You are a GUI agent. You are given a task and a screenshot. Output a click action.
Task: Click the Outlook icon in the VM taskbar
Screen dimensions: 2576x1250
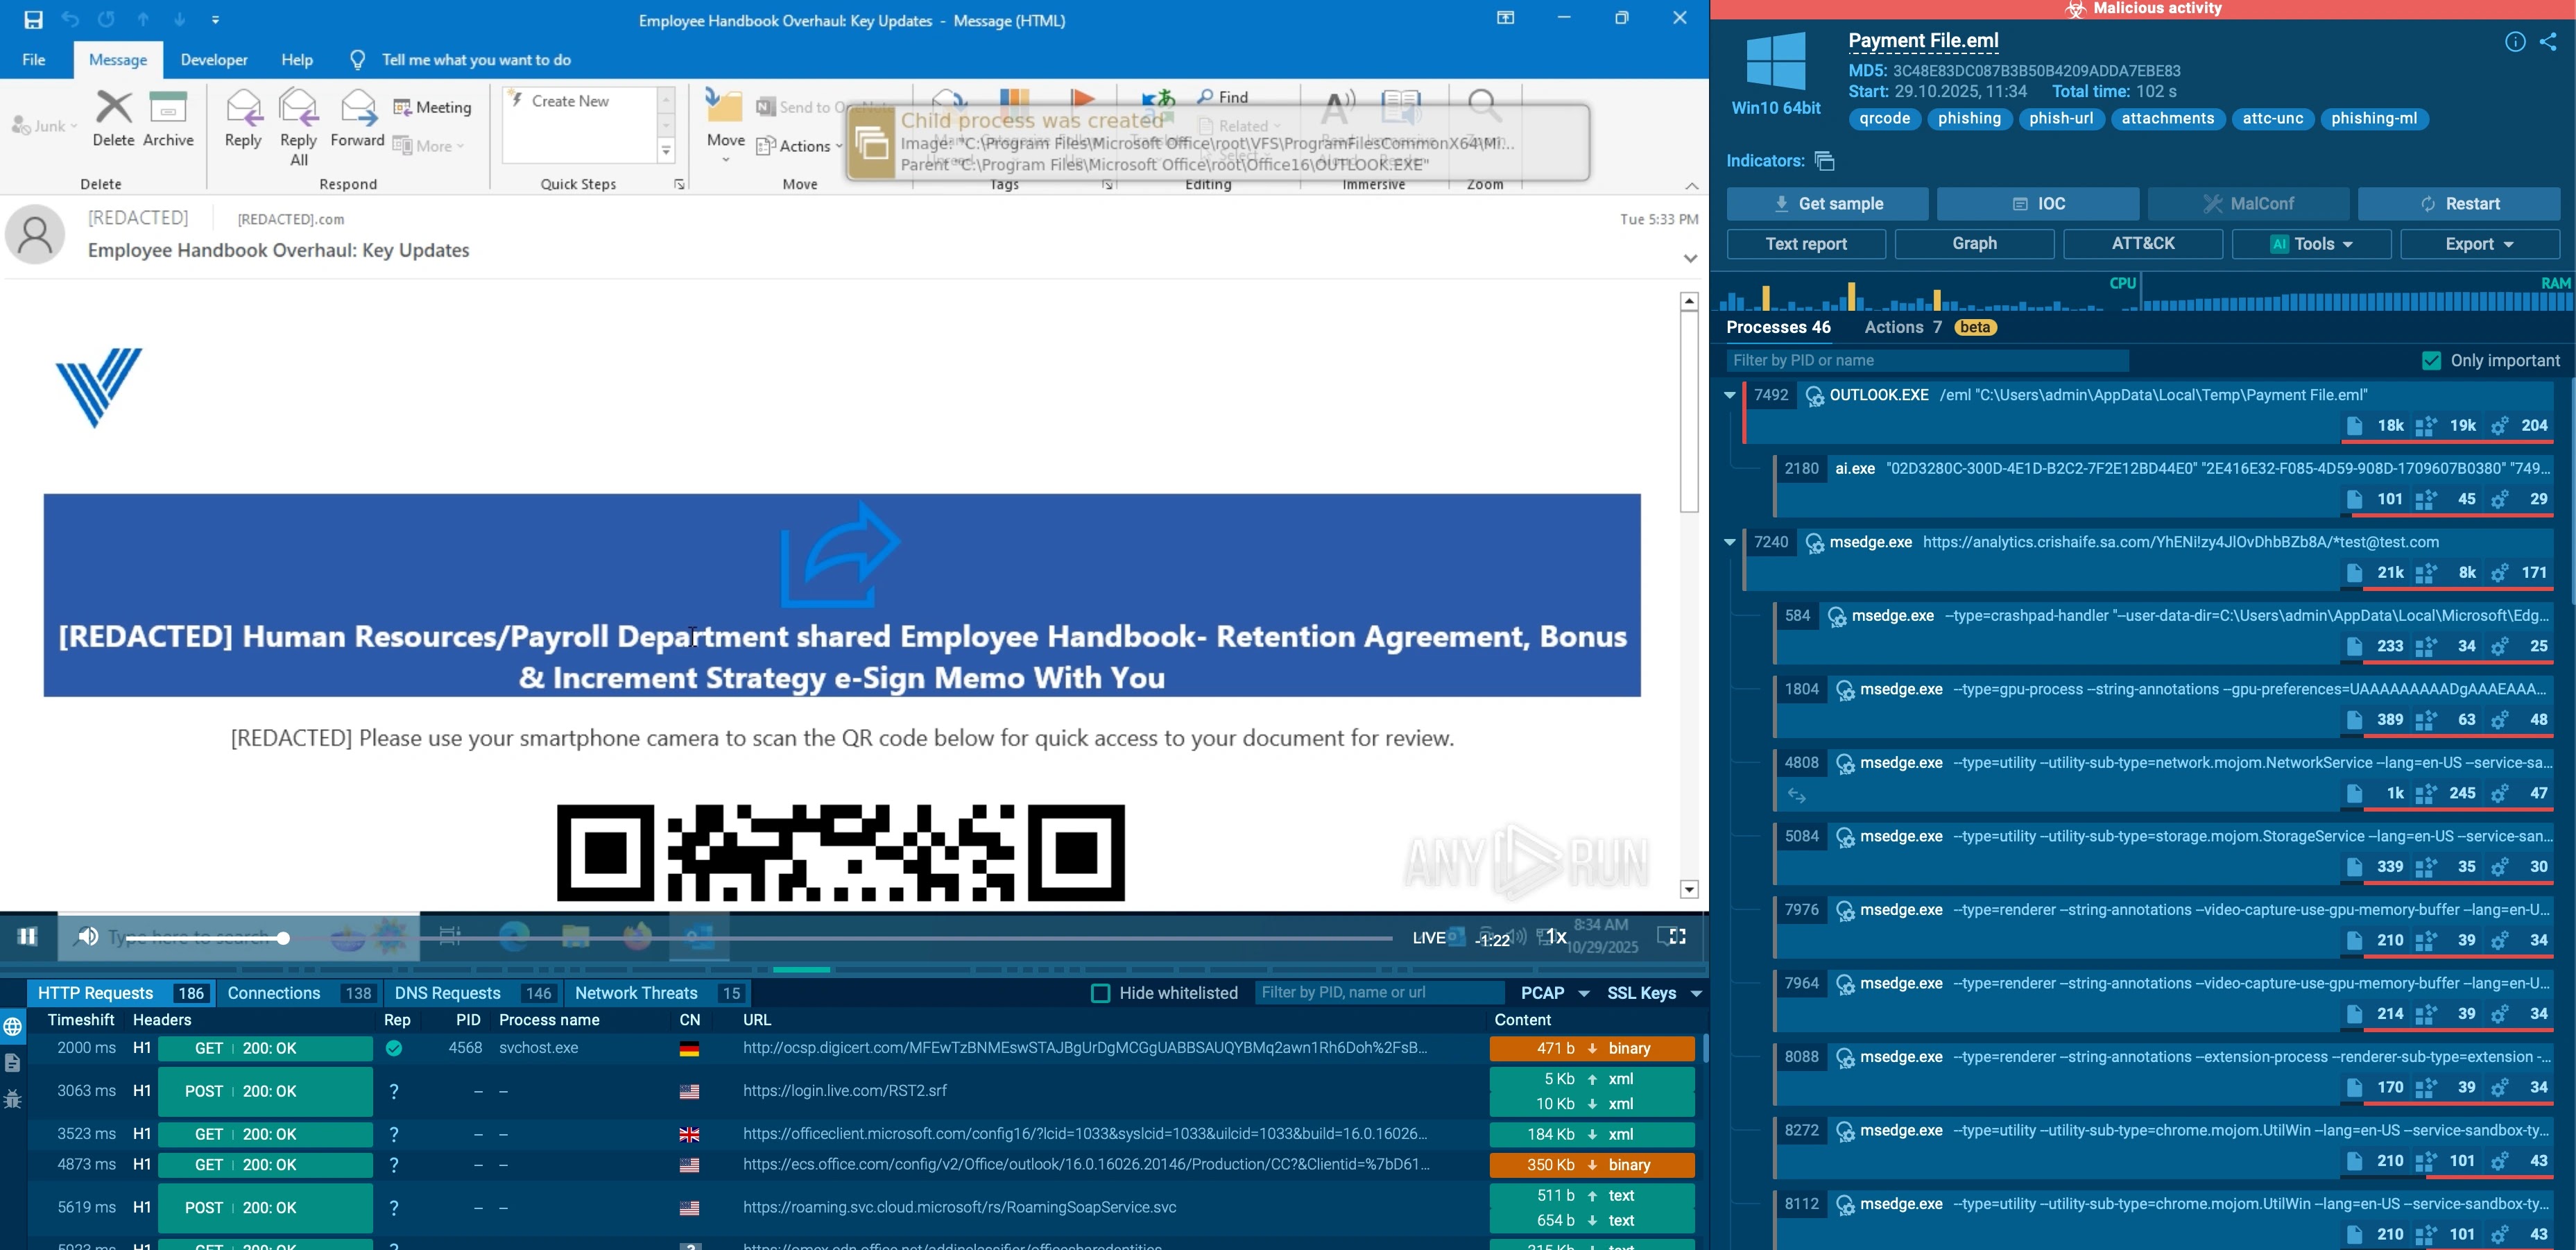pos(698,936)
